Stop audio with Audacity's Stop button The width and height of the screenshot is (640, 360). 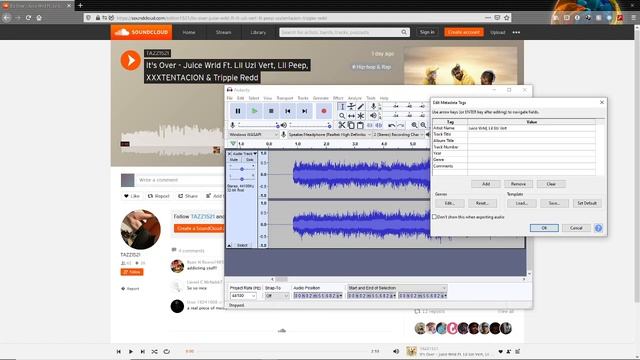pyautogui.click(x=271, y=111)
